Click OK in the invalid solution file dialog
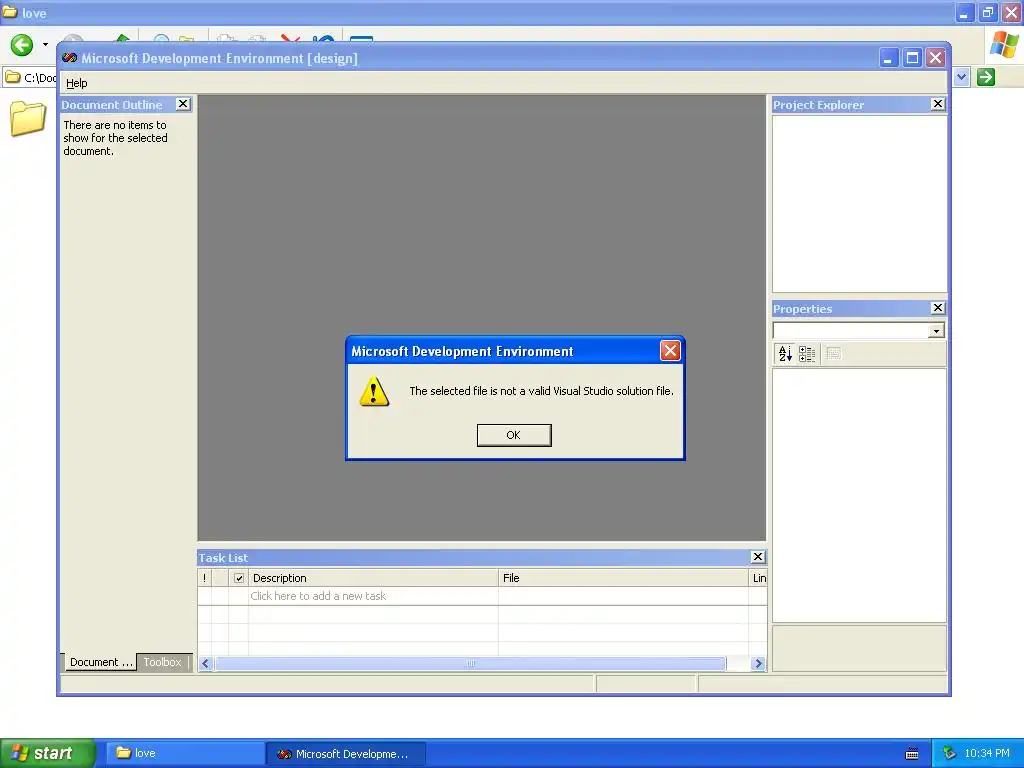Viewport: 1024px width, 768px height. coord(514,435)
